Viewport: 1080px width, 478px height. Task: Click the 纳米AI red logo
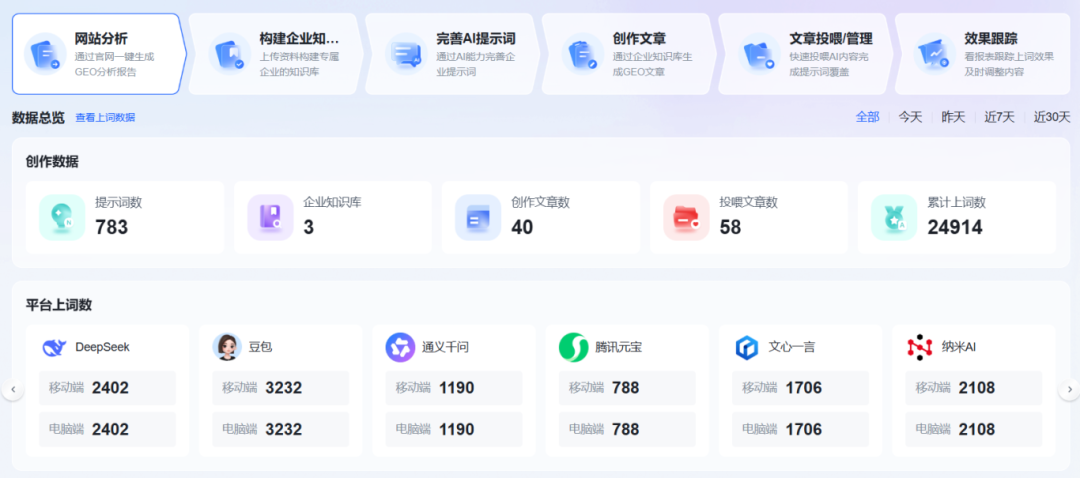(x=919, y=347)
